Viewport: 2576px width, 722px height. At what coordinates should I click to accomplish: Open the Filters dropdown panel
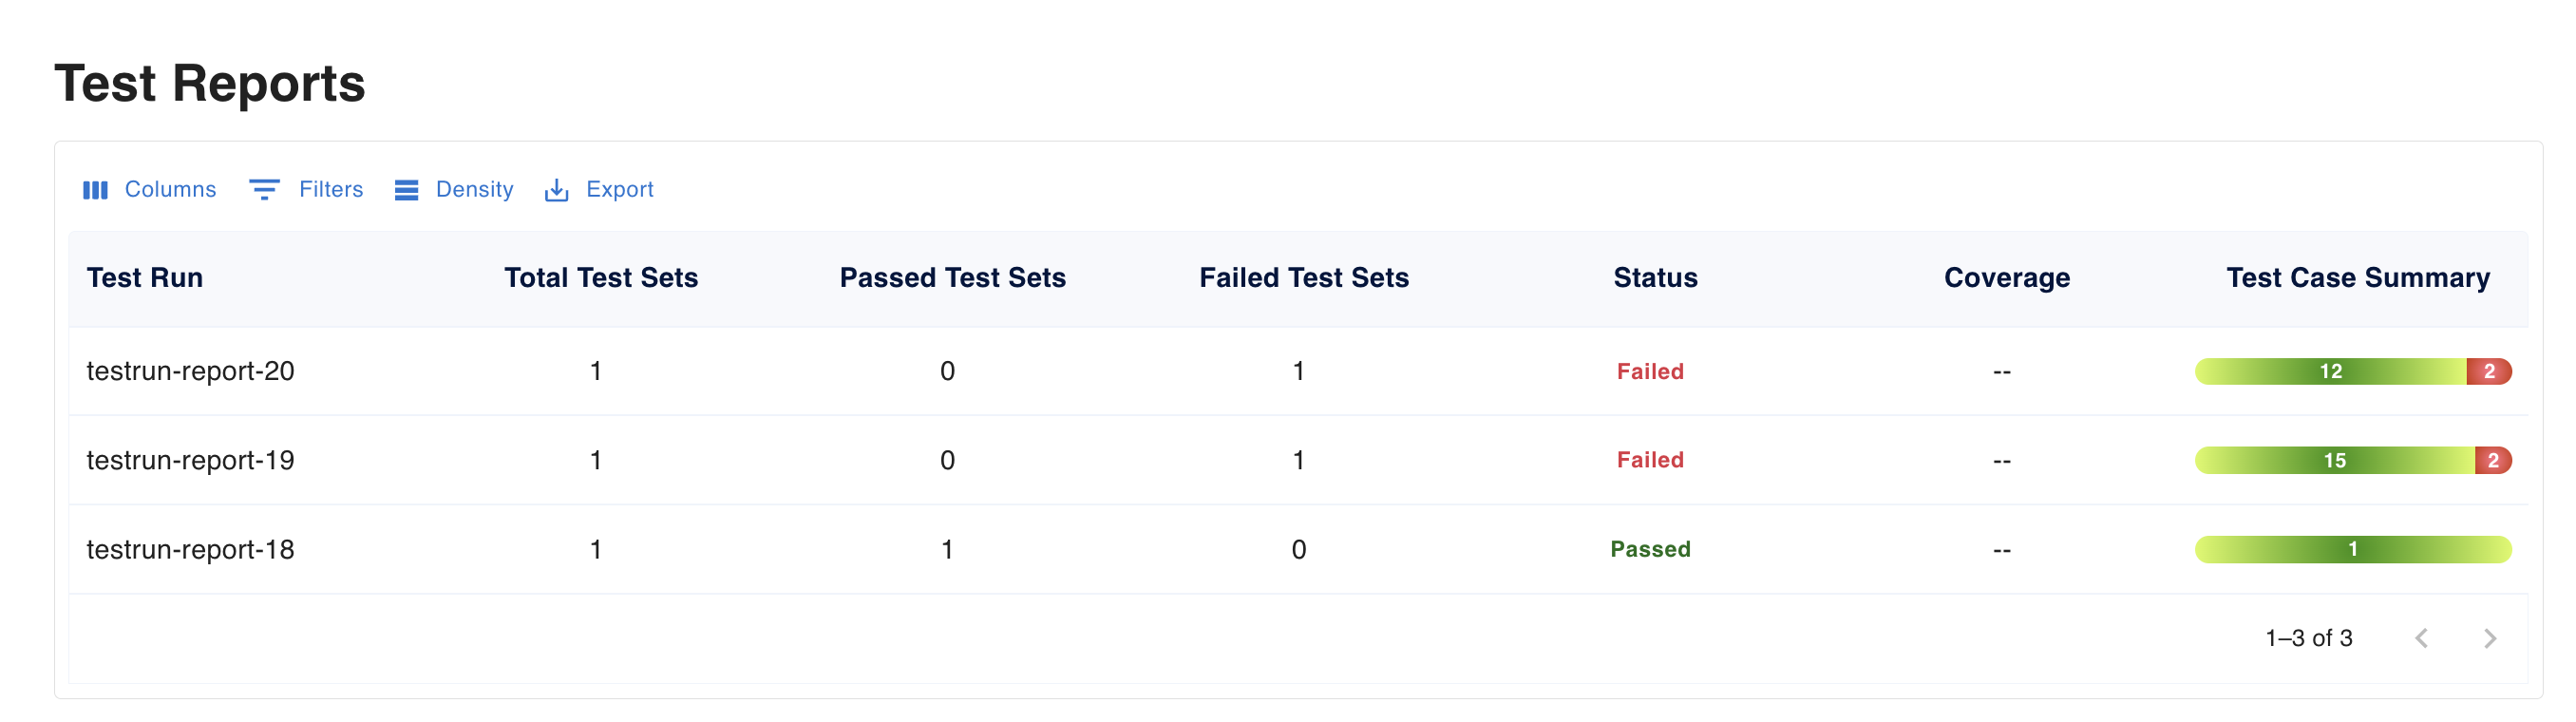point(330,189)
